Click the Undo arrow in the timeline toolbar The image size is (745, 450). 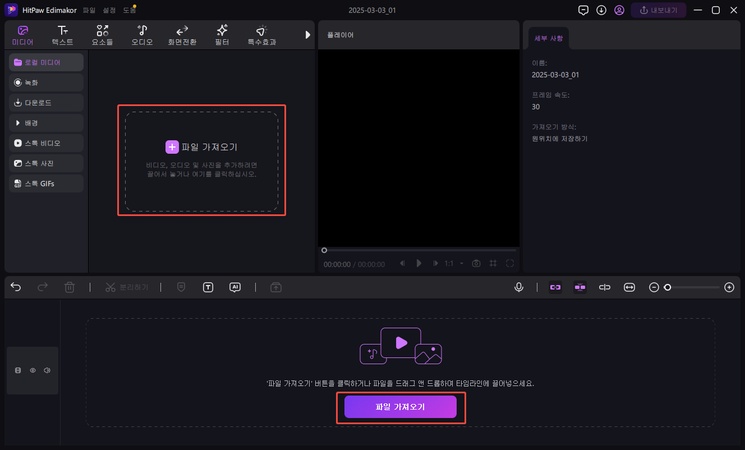(x=16, y=287)
